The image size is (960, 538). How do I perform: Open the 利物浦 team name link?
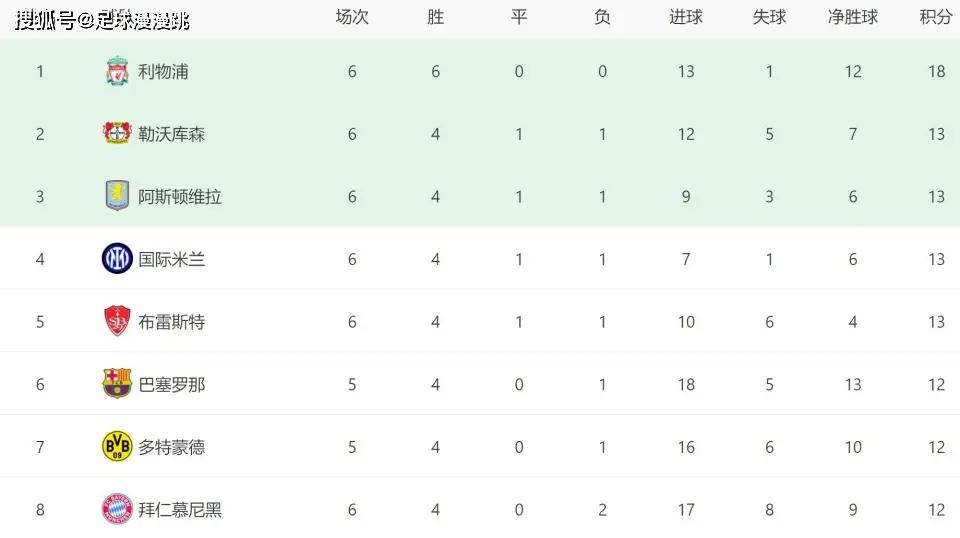(163, 72)
